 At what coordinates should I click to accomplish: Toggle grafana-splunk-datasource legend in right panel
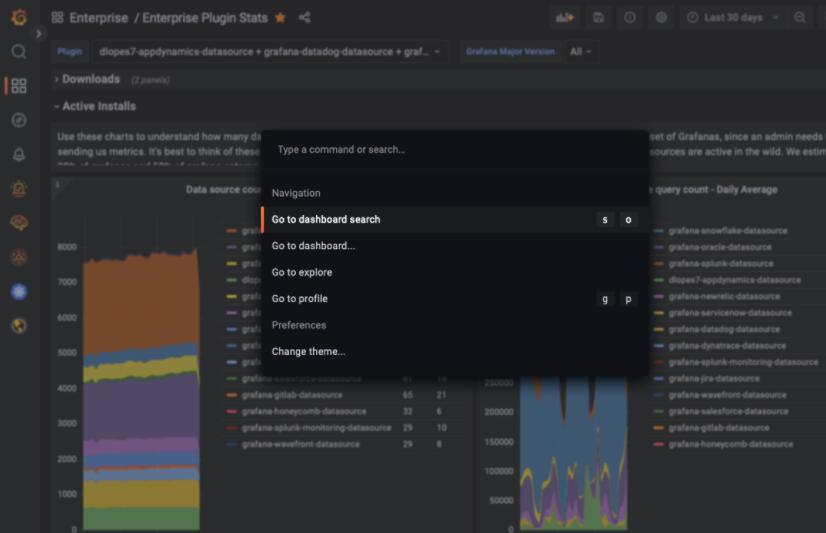[x=721, y=263]
